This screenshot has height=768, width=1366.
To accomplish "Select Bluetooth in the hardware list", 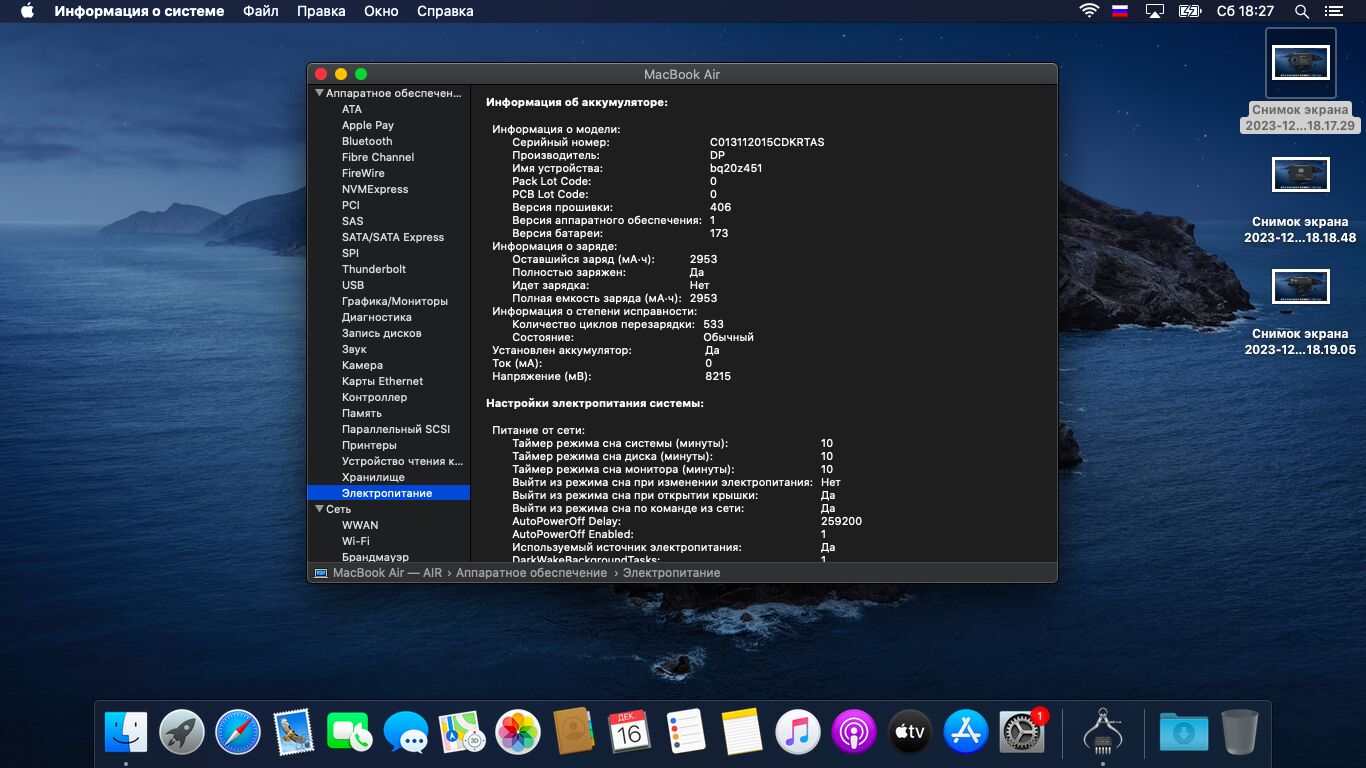I will (367, 141).
